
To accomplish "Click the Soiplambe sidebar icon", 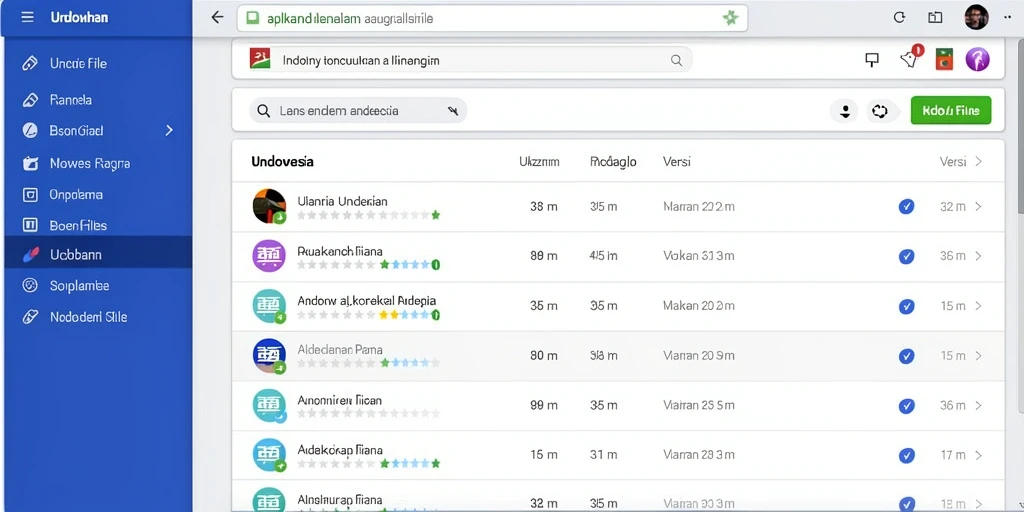I will pos(30,285).
